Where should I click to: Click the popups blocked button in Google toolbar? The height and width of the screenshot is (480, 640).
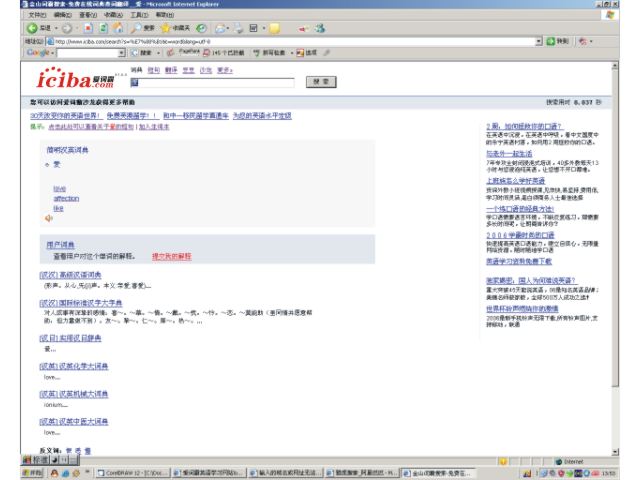224,53
